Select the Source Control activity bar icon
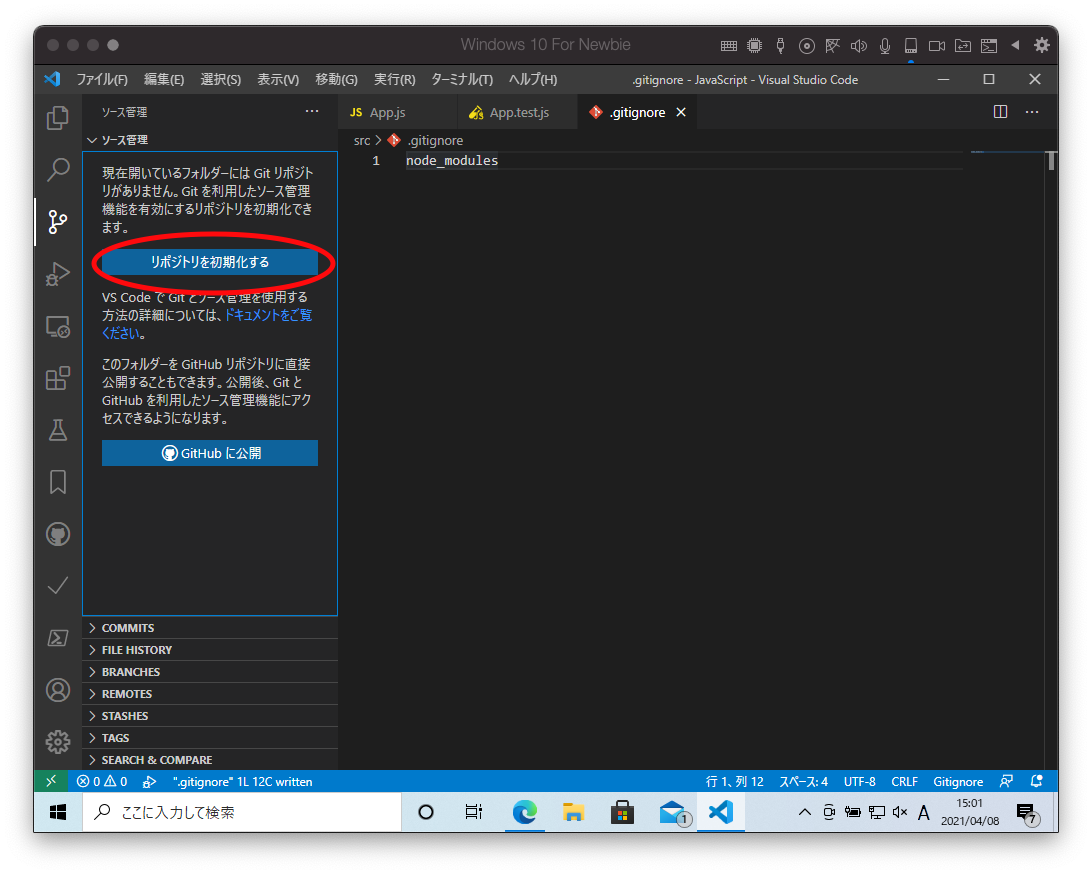The image size is (1092, 874). pos(58,222)
